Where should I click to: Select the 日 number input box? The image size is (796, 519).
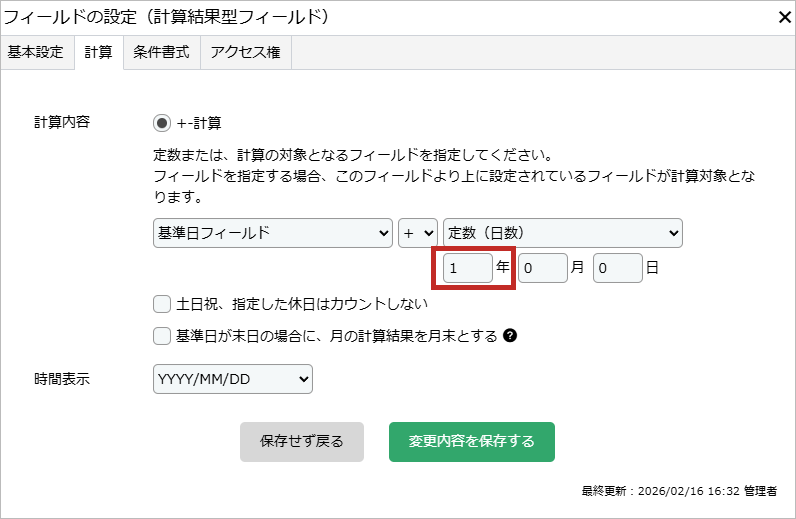[x=617, y=269]
